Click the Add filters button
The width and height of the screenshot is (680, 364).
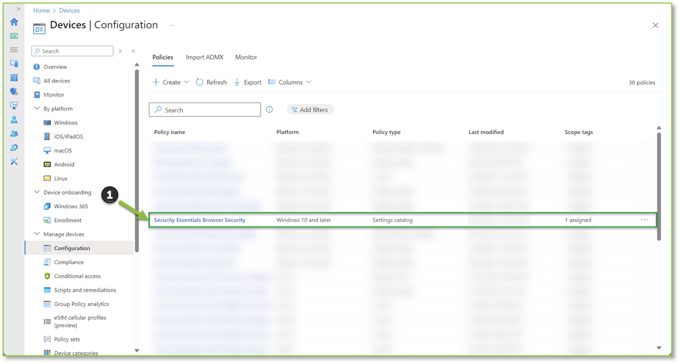coord(310,110)
